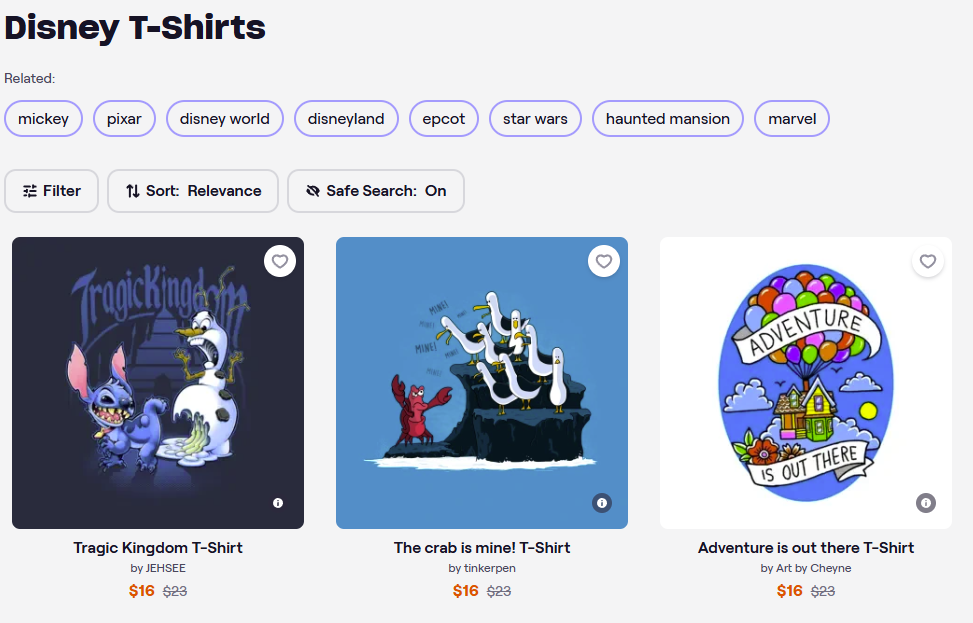Screen dimensions: 973x623
Task: Show info for Adventure is out there design
Action: click(926, 503)
